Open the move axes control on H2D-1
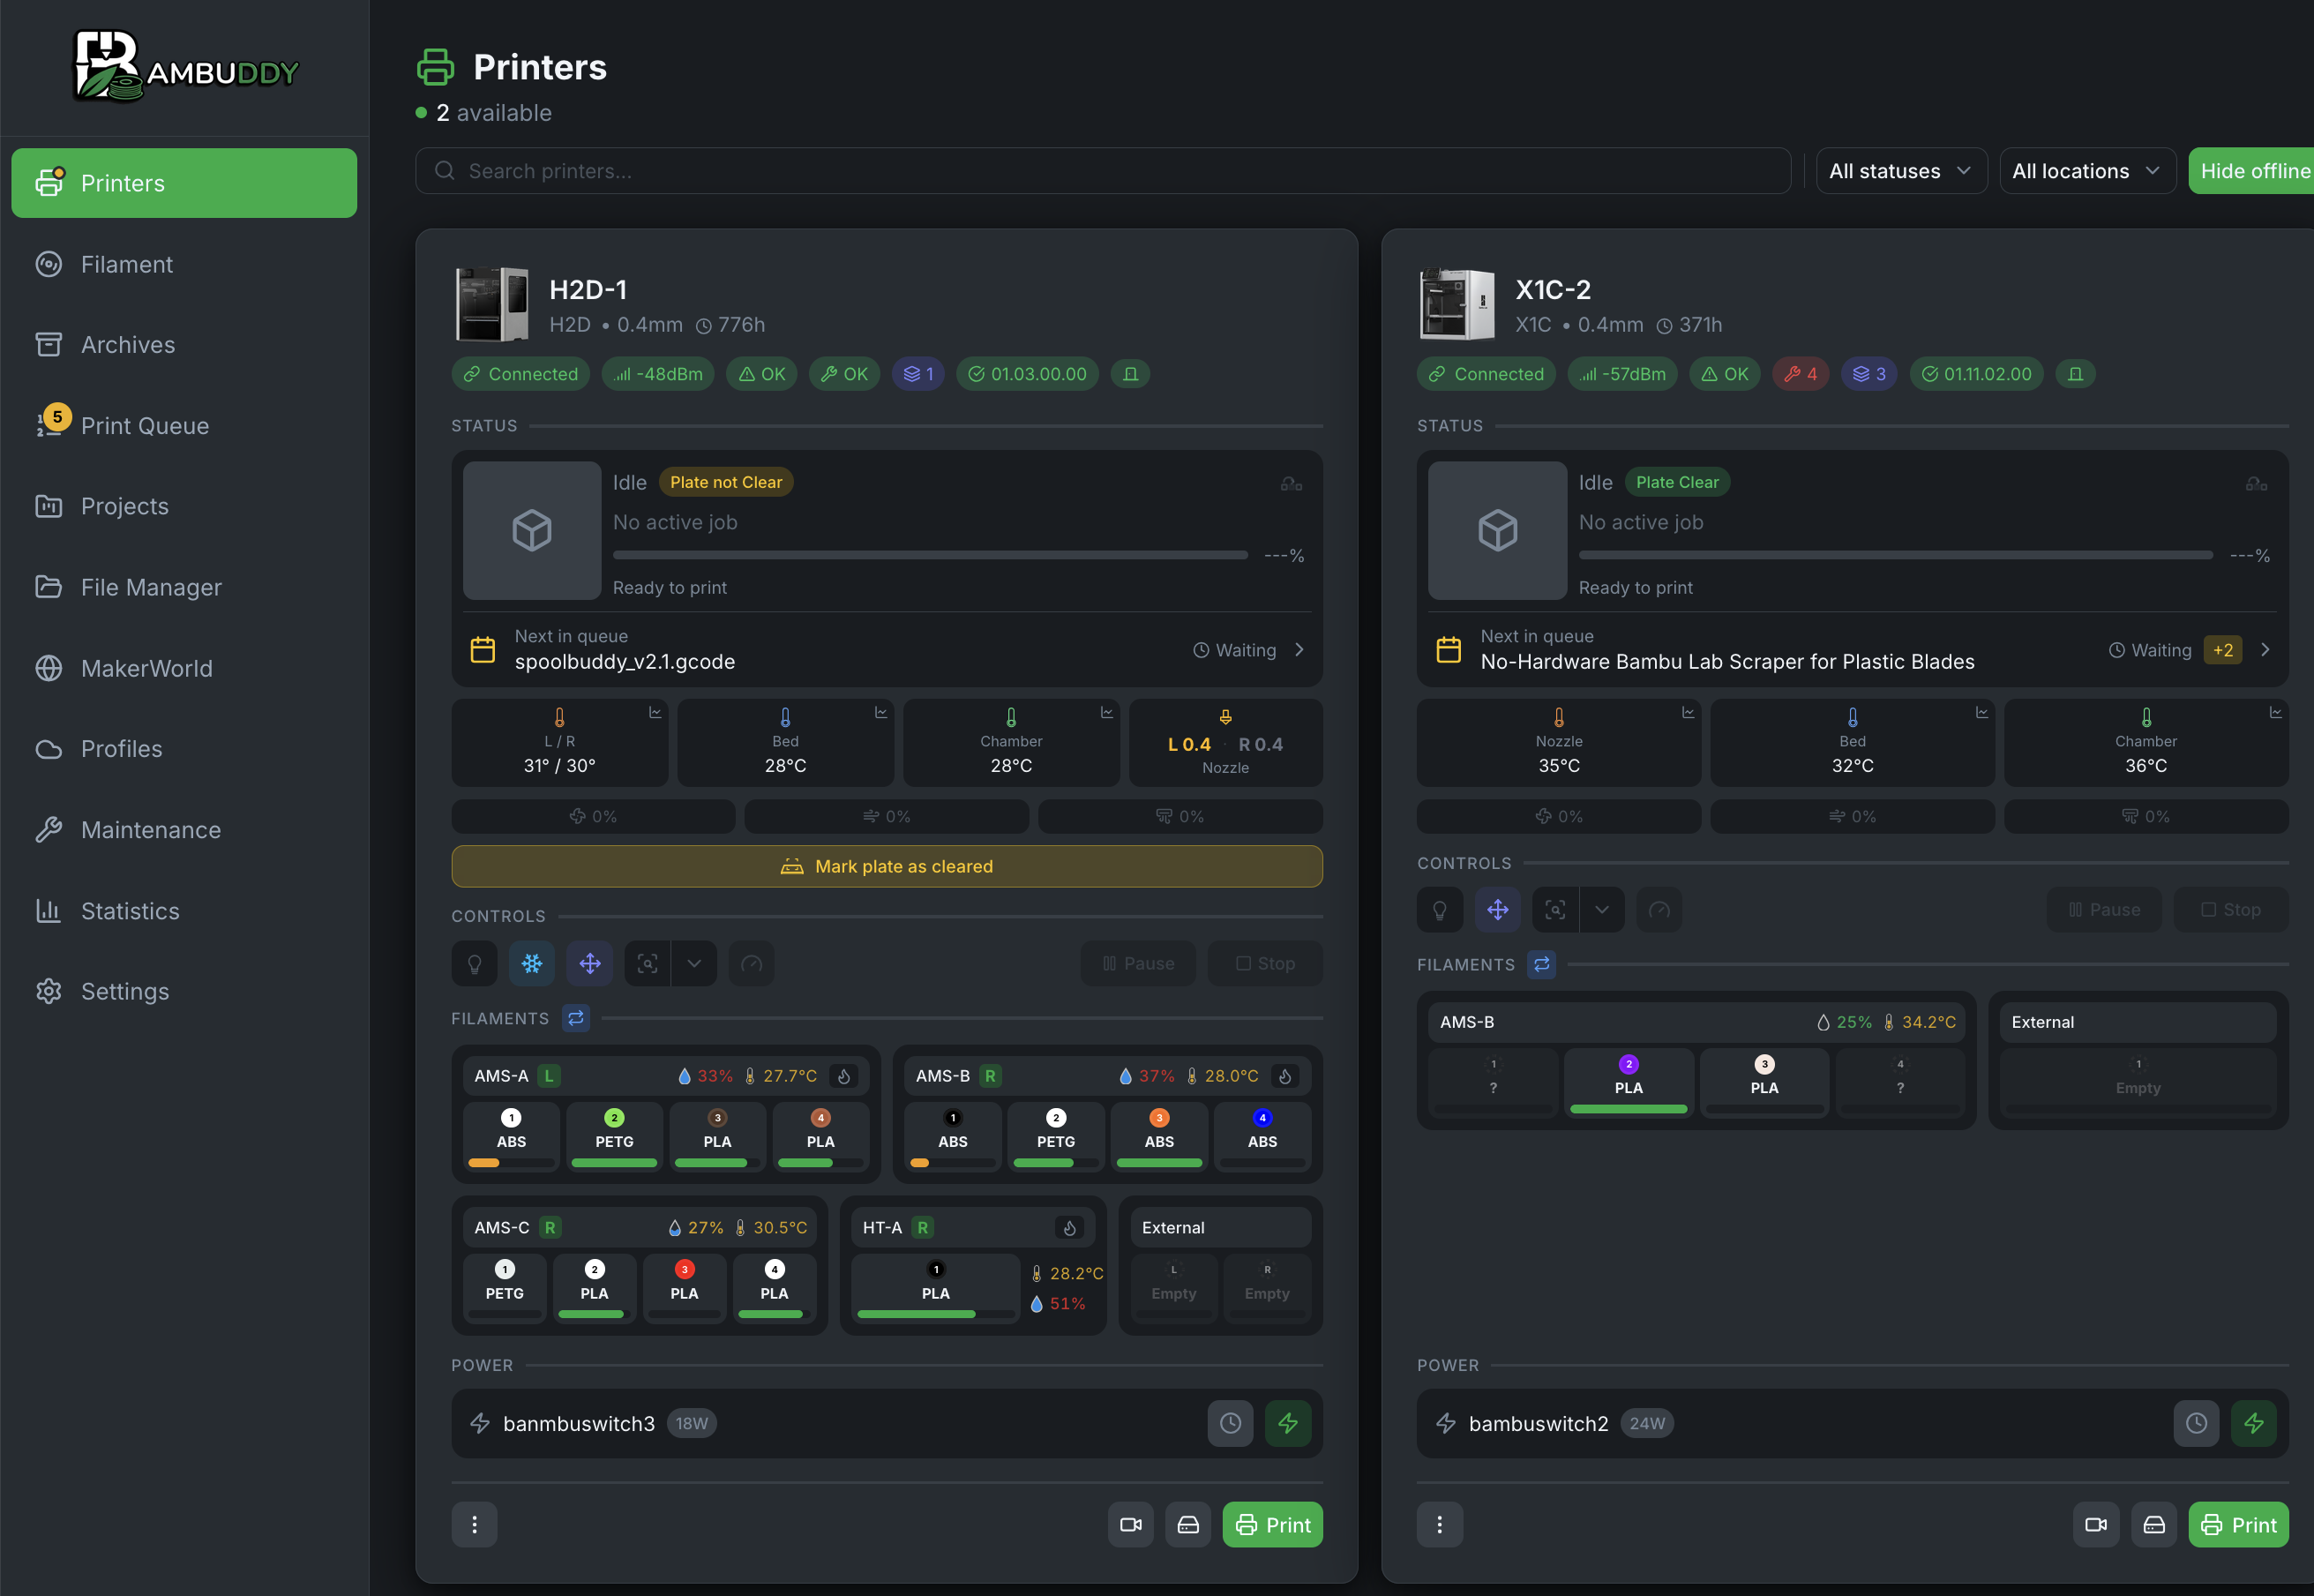Viewport: 2314px width, 1596px height. coord(590,964)
